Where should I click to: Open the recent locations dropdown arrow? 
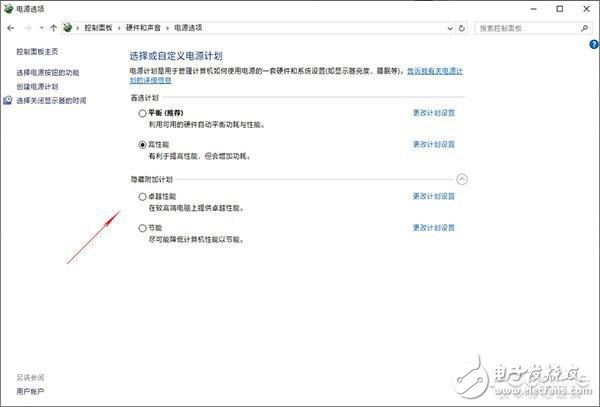41,28
